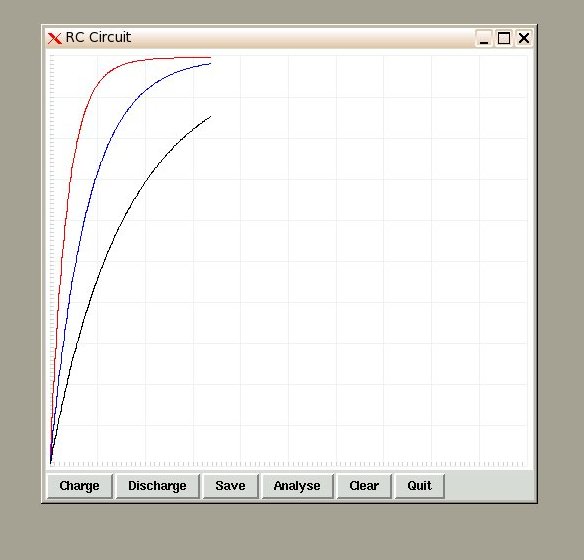Click the empty button bar space beside Quit
This screenshot has width=584, height=560.
[489, 486]
